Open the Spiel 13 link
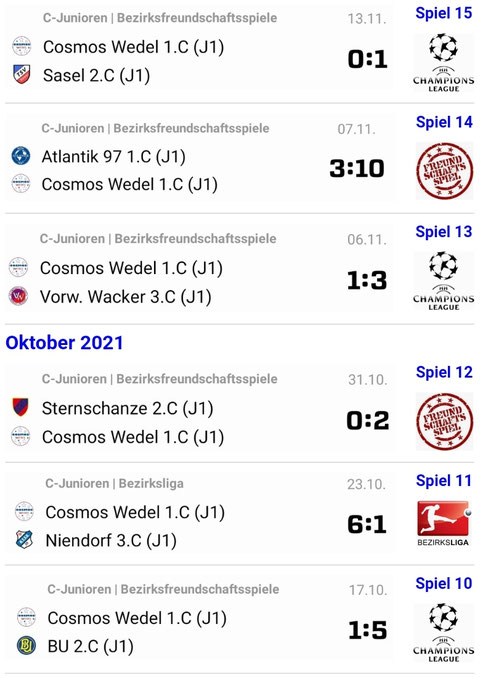The height and width of the screenshot is (677, 480). [444, 231]
